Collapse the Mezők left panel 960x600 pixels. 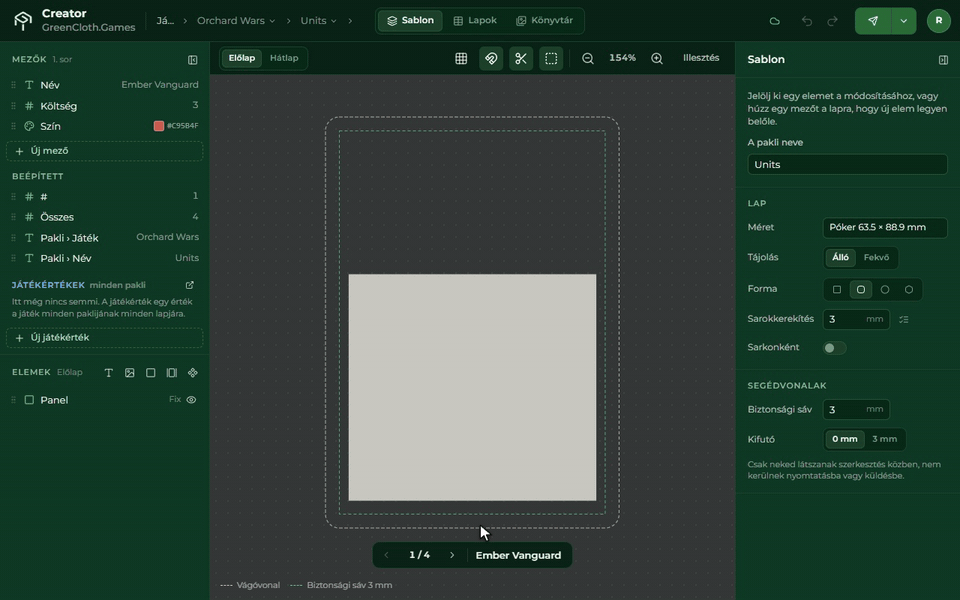point(193,59)
